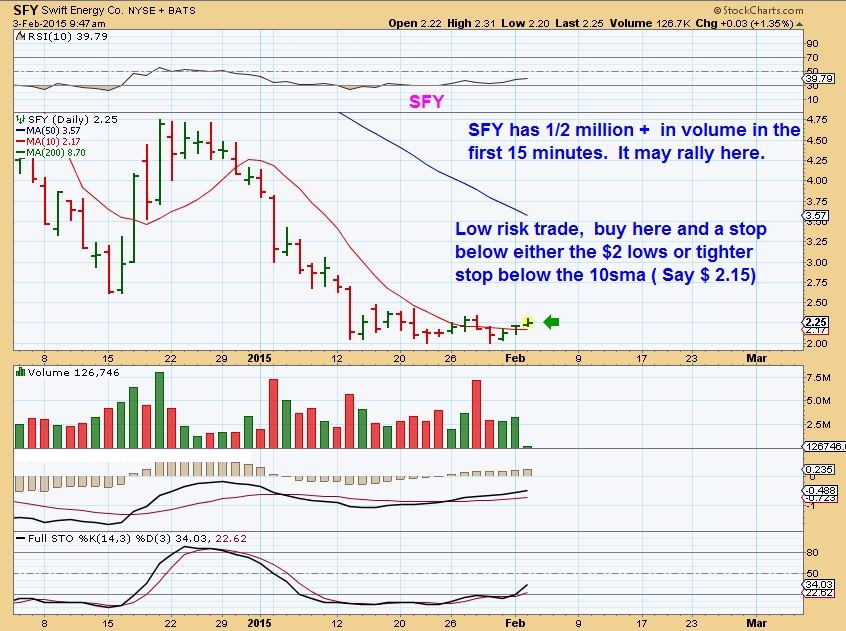The width and height of the screenshot is (846, 631).
Task: Click the 34.03 stochastic value tag
Action: click(x=819, y=585)
